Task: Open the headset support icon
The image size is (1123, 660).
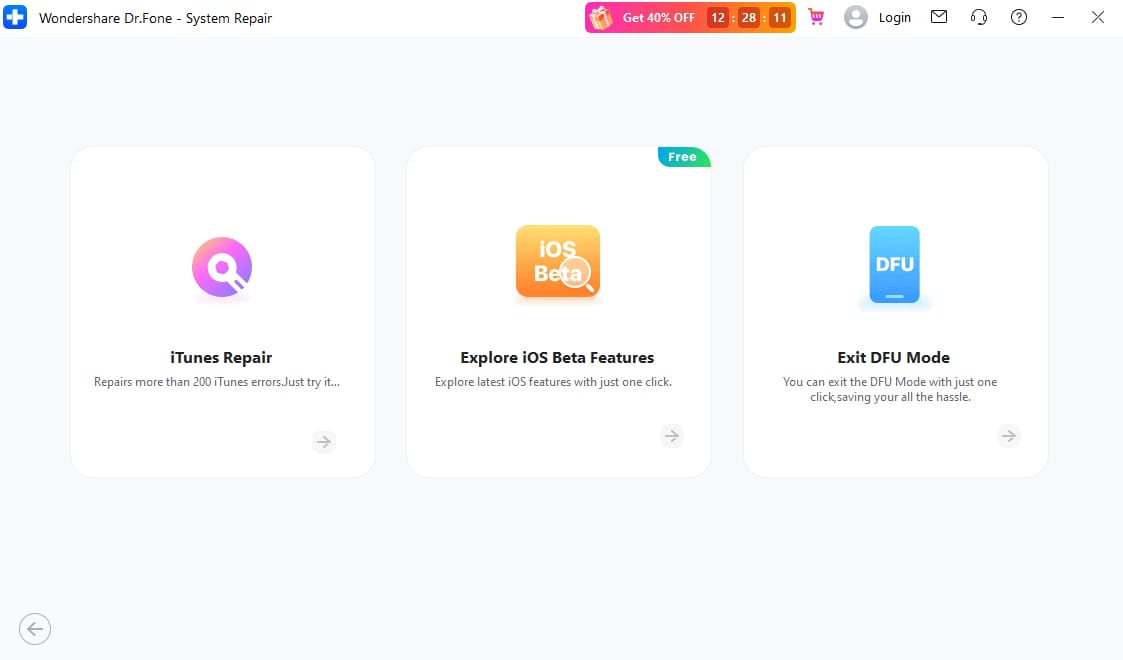Action: pos(979,17)
